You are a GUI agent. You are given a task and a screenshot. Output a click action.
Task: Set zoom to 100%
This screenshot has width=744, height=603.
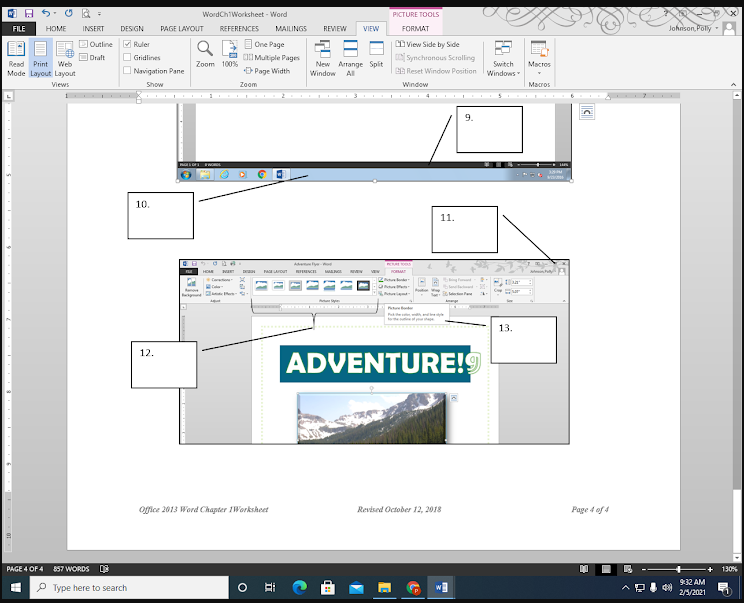pyautogui.click(x=230, y=54)
